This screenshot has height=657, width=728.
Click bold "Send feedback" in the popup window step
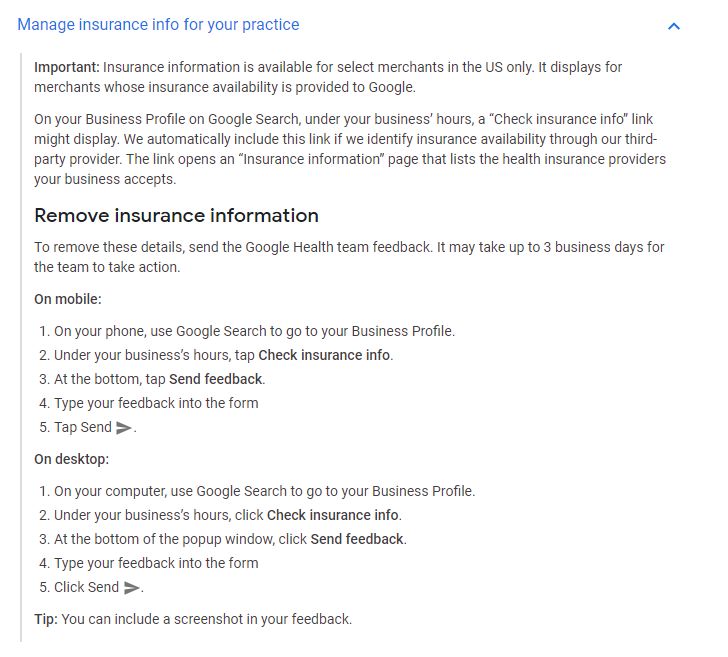357,540
